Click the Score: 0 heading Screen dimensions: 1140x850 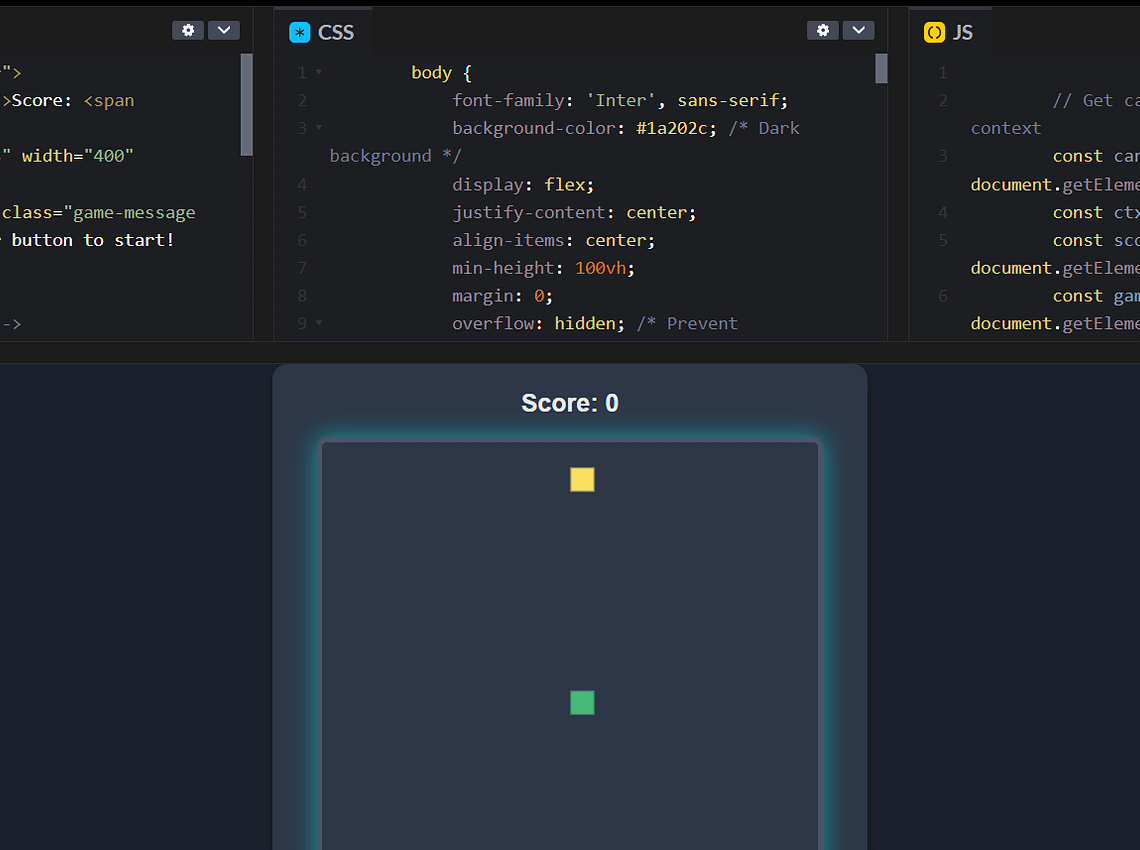570,403
